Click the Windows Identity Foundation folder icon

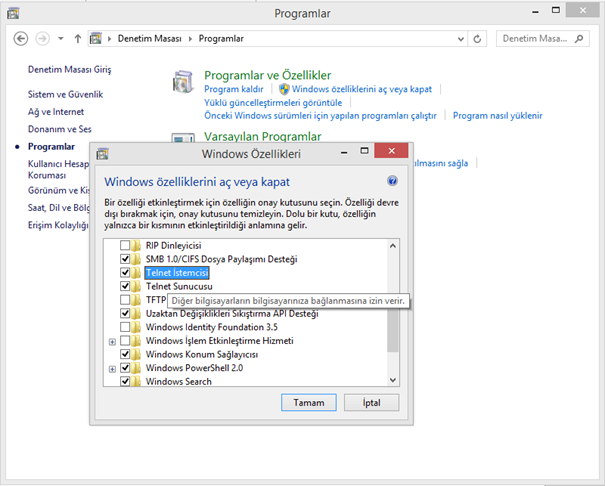135,327
